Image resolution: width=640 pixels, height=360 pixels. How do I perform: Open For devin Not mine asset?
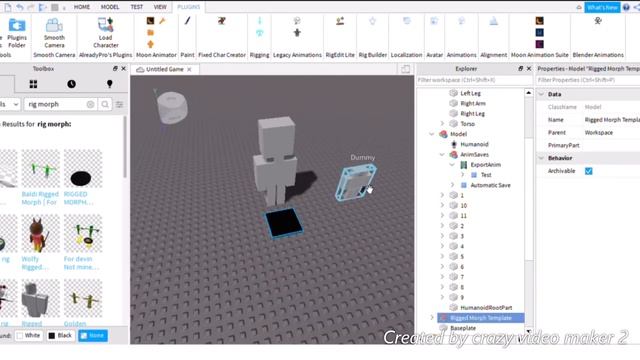pos(81,263)
